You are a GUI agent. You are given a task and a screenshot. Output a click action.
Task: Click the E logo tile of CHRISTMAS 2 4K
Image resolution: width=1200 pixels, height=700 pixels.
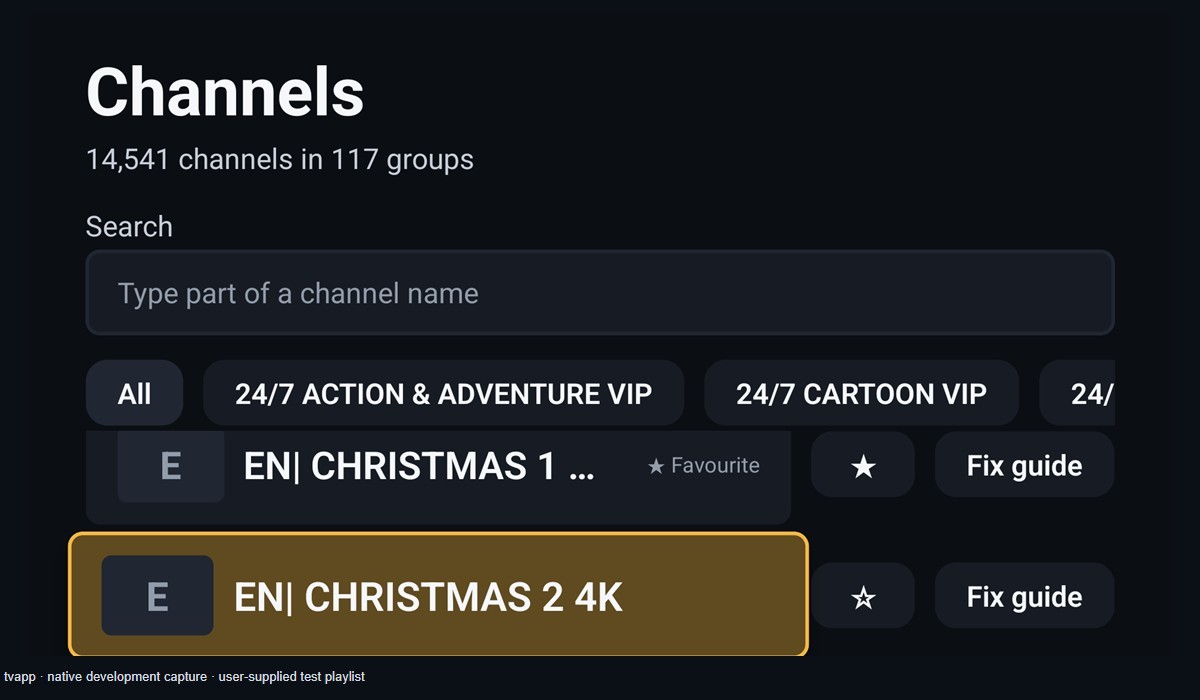157,595
